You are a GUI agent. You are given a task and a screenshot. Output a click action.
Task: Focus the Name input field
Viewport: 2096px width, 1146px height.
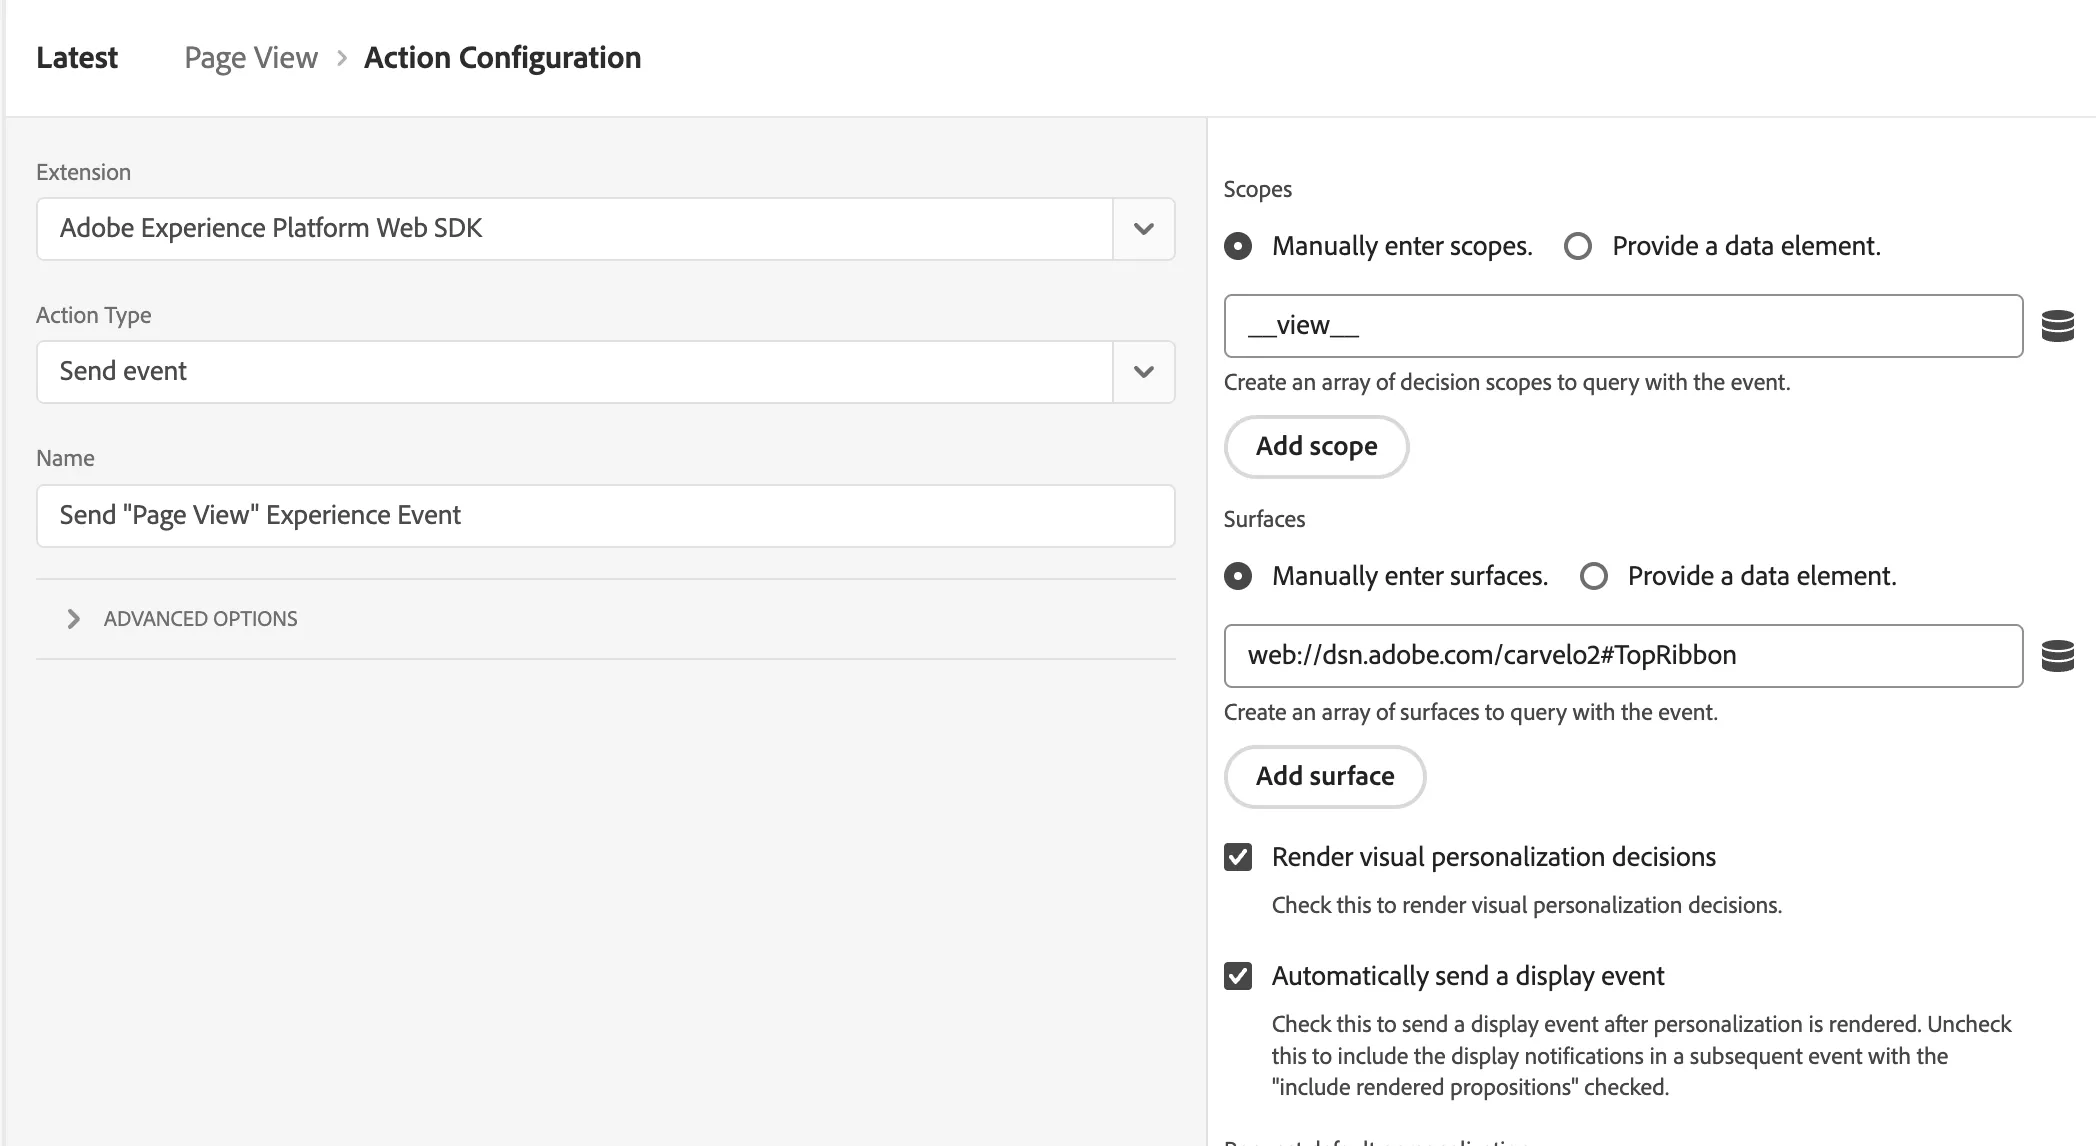click(x=605, y=515)
